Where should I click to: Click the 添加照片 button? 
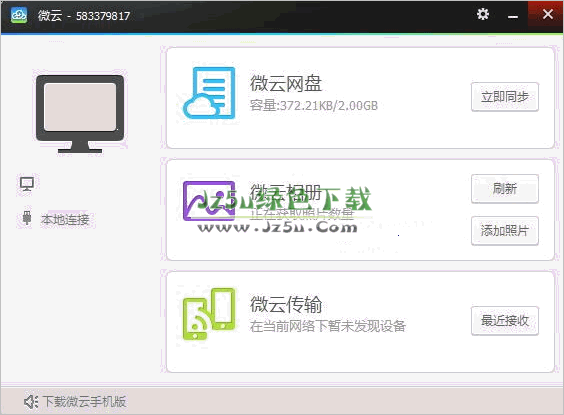[x=505, y=231]
